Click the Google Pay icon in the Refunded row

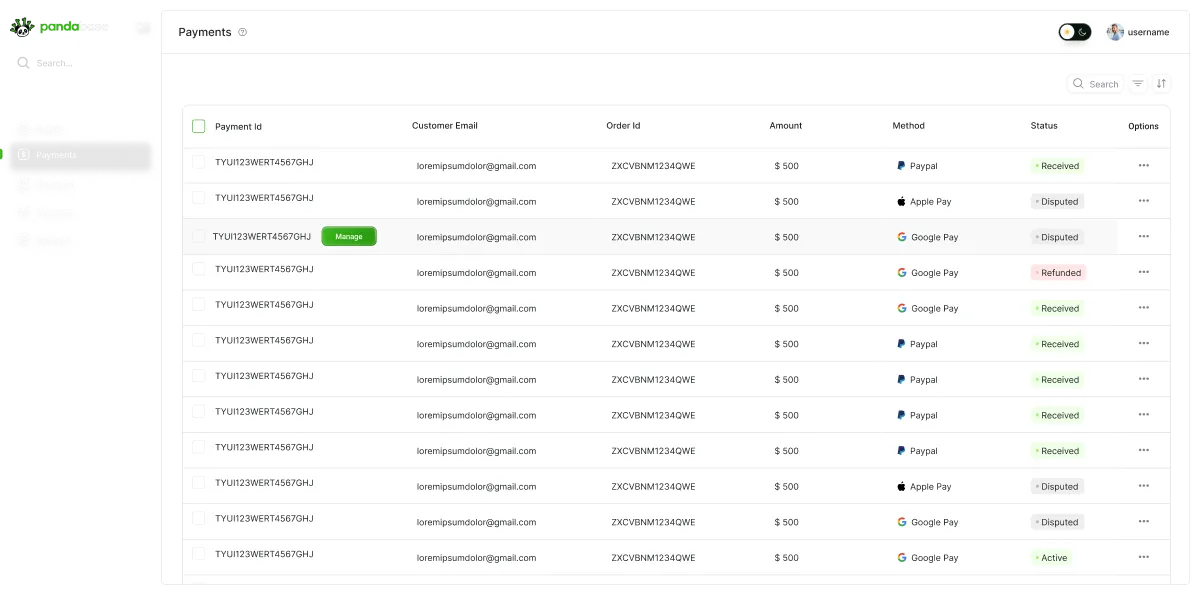[902, 272]
